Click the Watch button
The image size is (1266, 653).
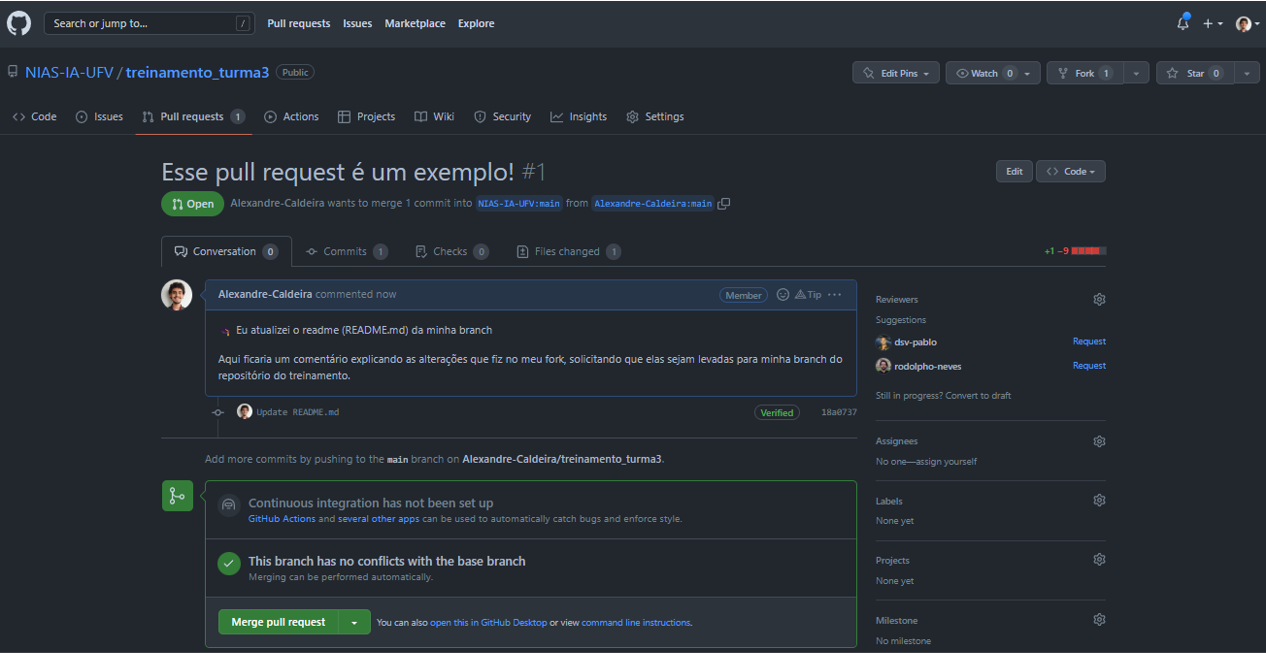[993, 73]
